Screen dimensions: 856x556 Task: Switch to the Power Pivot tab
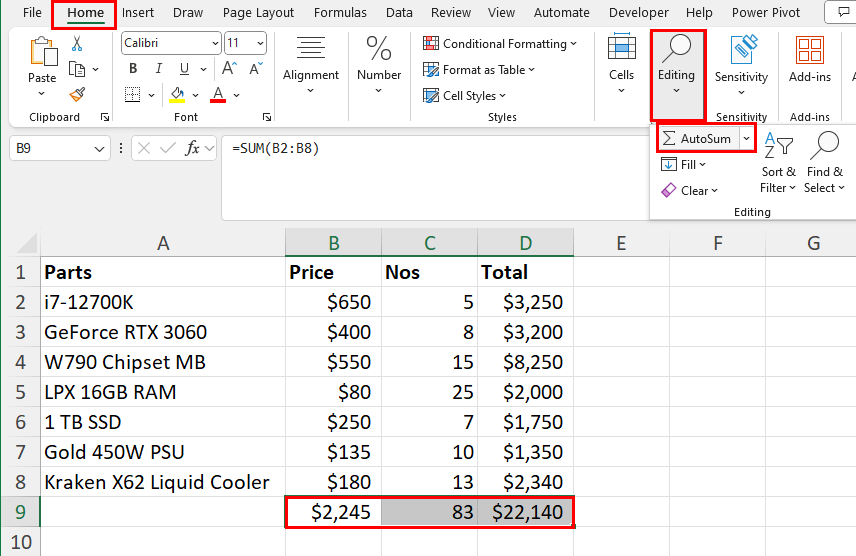coord(766,13)
